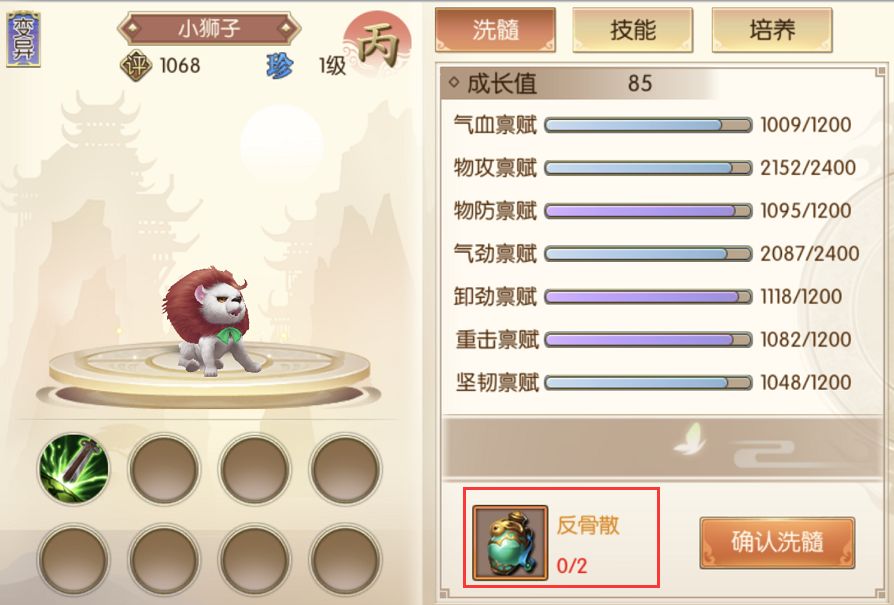Click the green sword skill icon
The height and width of the screenshot is (605, 894).
[74, 468]
